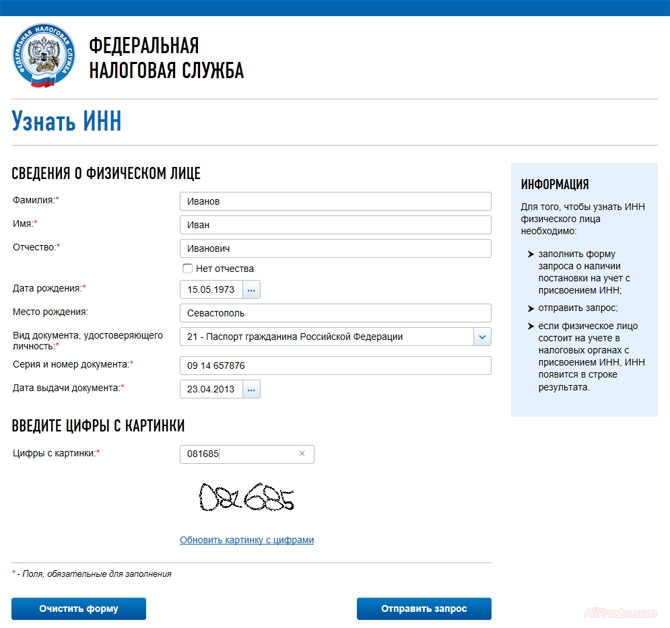Click the Имя input field
This screenshot has width=670, height=628.
(x=335, y=225)
